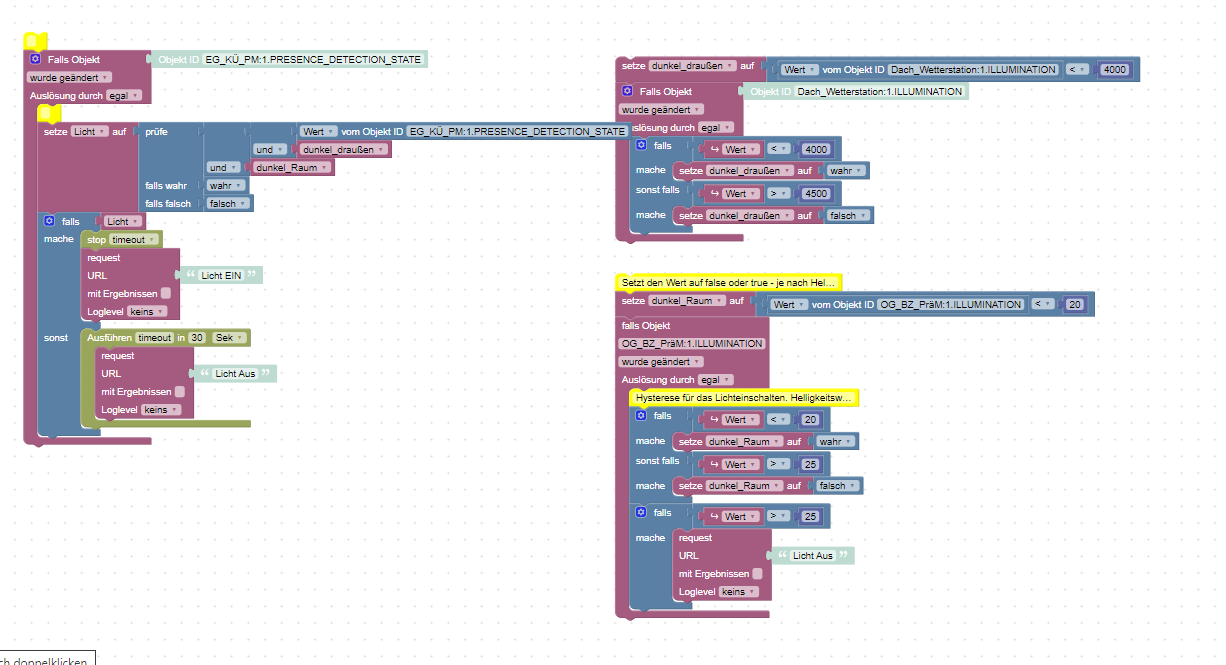Open falsch dropdown next to falls falsch
Viewport: 1226px width, 665px height.
229,204
